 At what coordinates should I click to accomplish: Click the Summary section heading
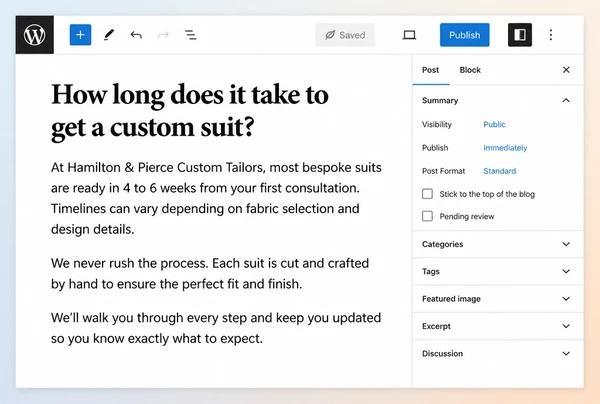(x=440, y=100)
